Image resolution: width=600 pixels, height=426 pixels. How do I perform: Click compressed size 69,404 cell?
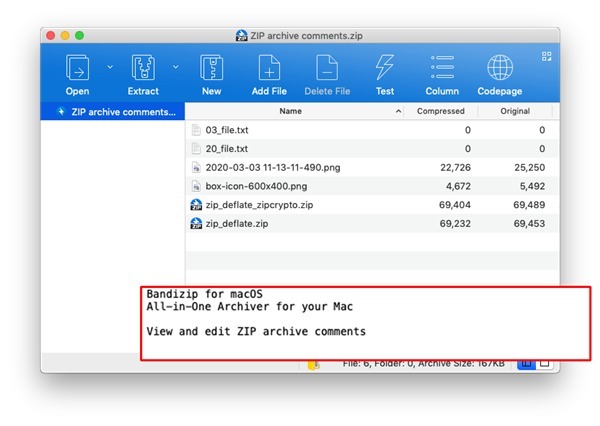click(455, 205)
